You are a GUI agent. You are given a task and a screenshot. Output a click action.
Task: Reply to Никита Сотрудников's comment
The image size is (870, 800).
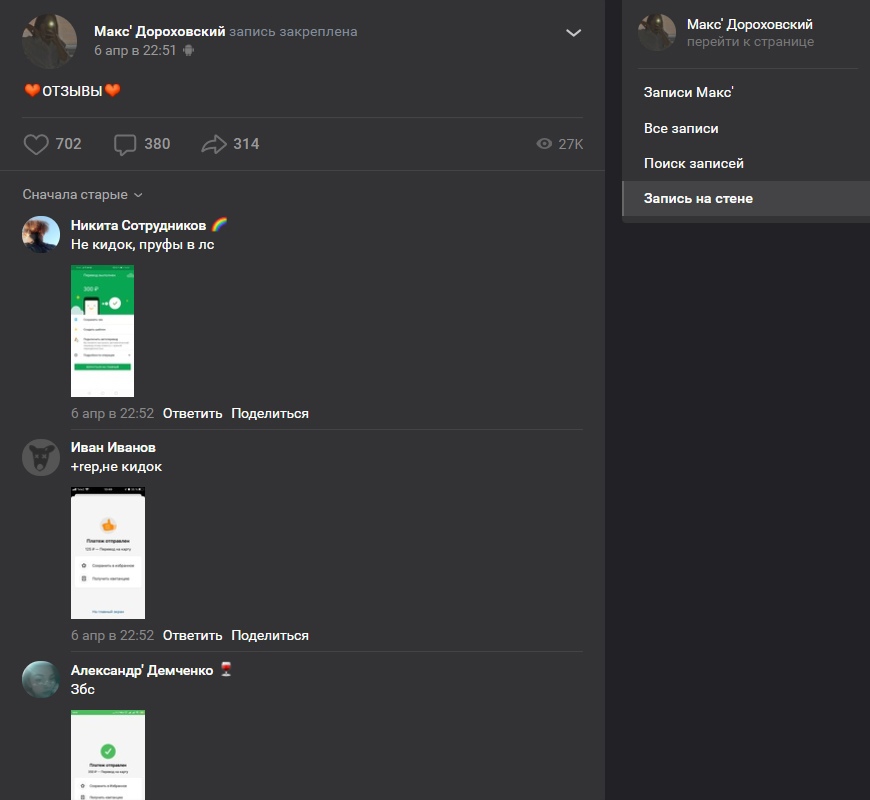click(192, 413)
